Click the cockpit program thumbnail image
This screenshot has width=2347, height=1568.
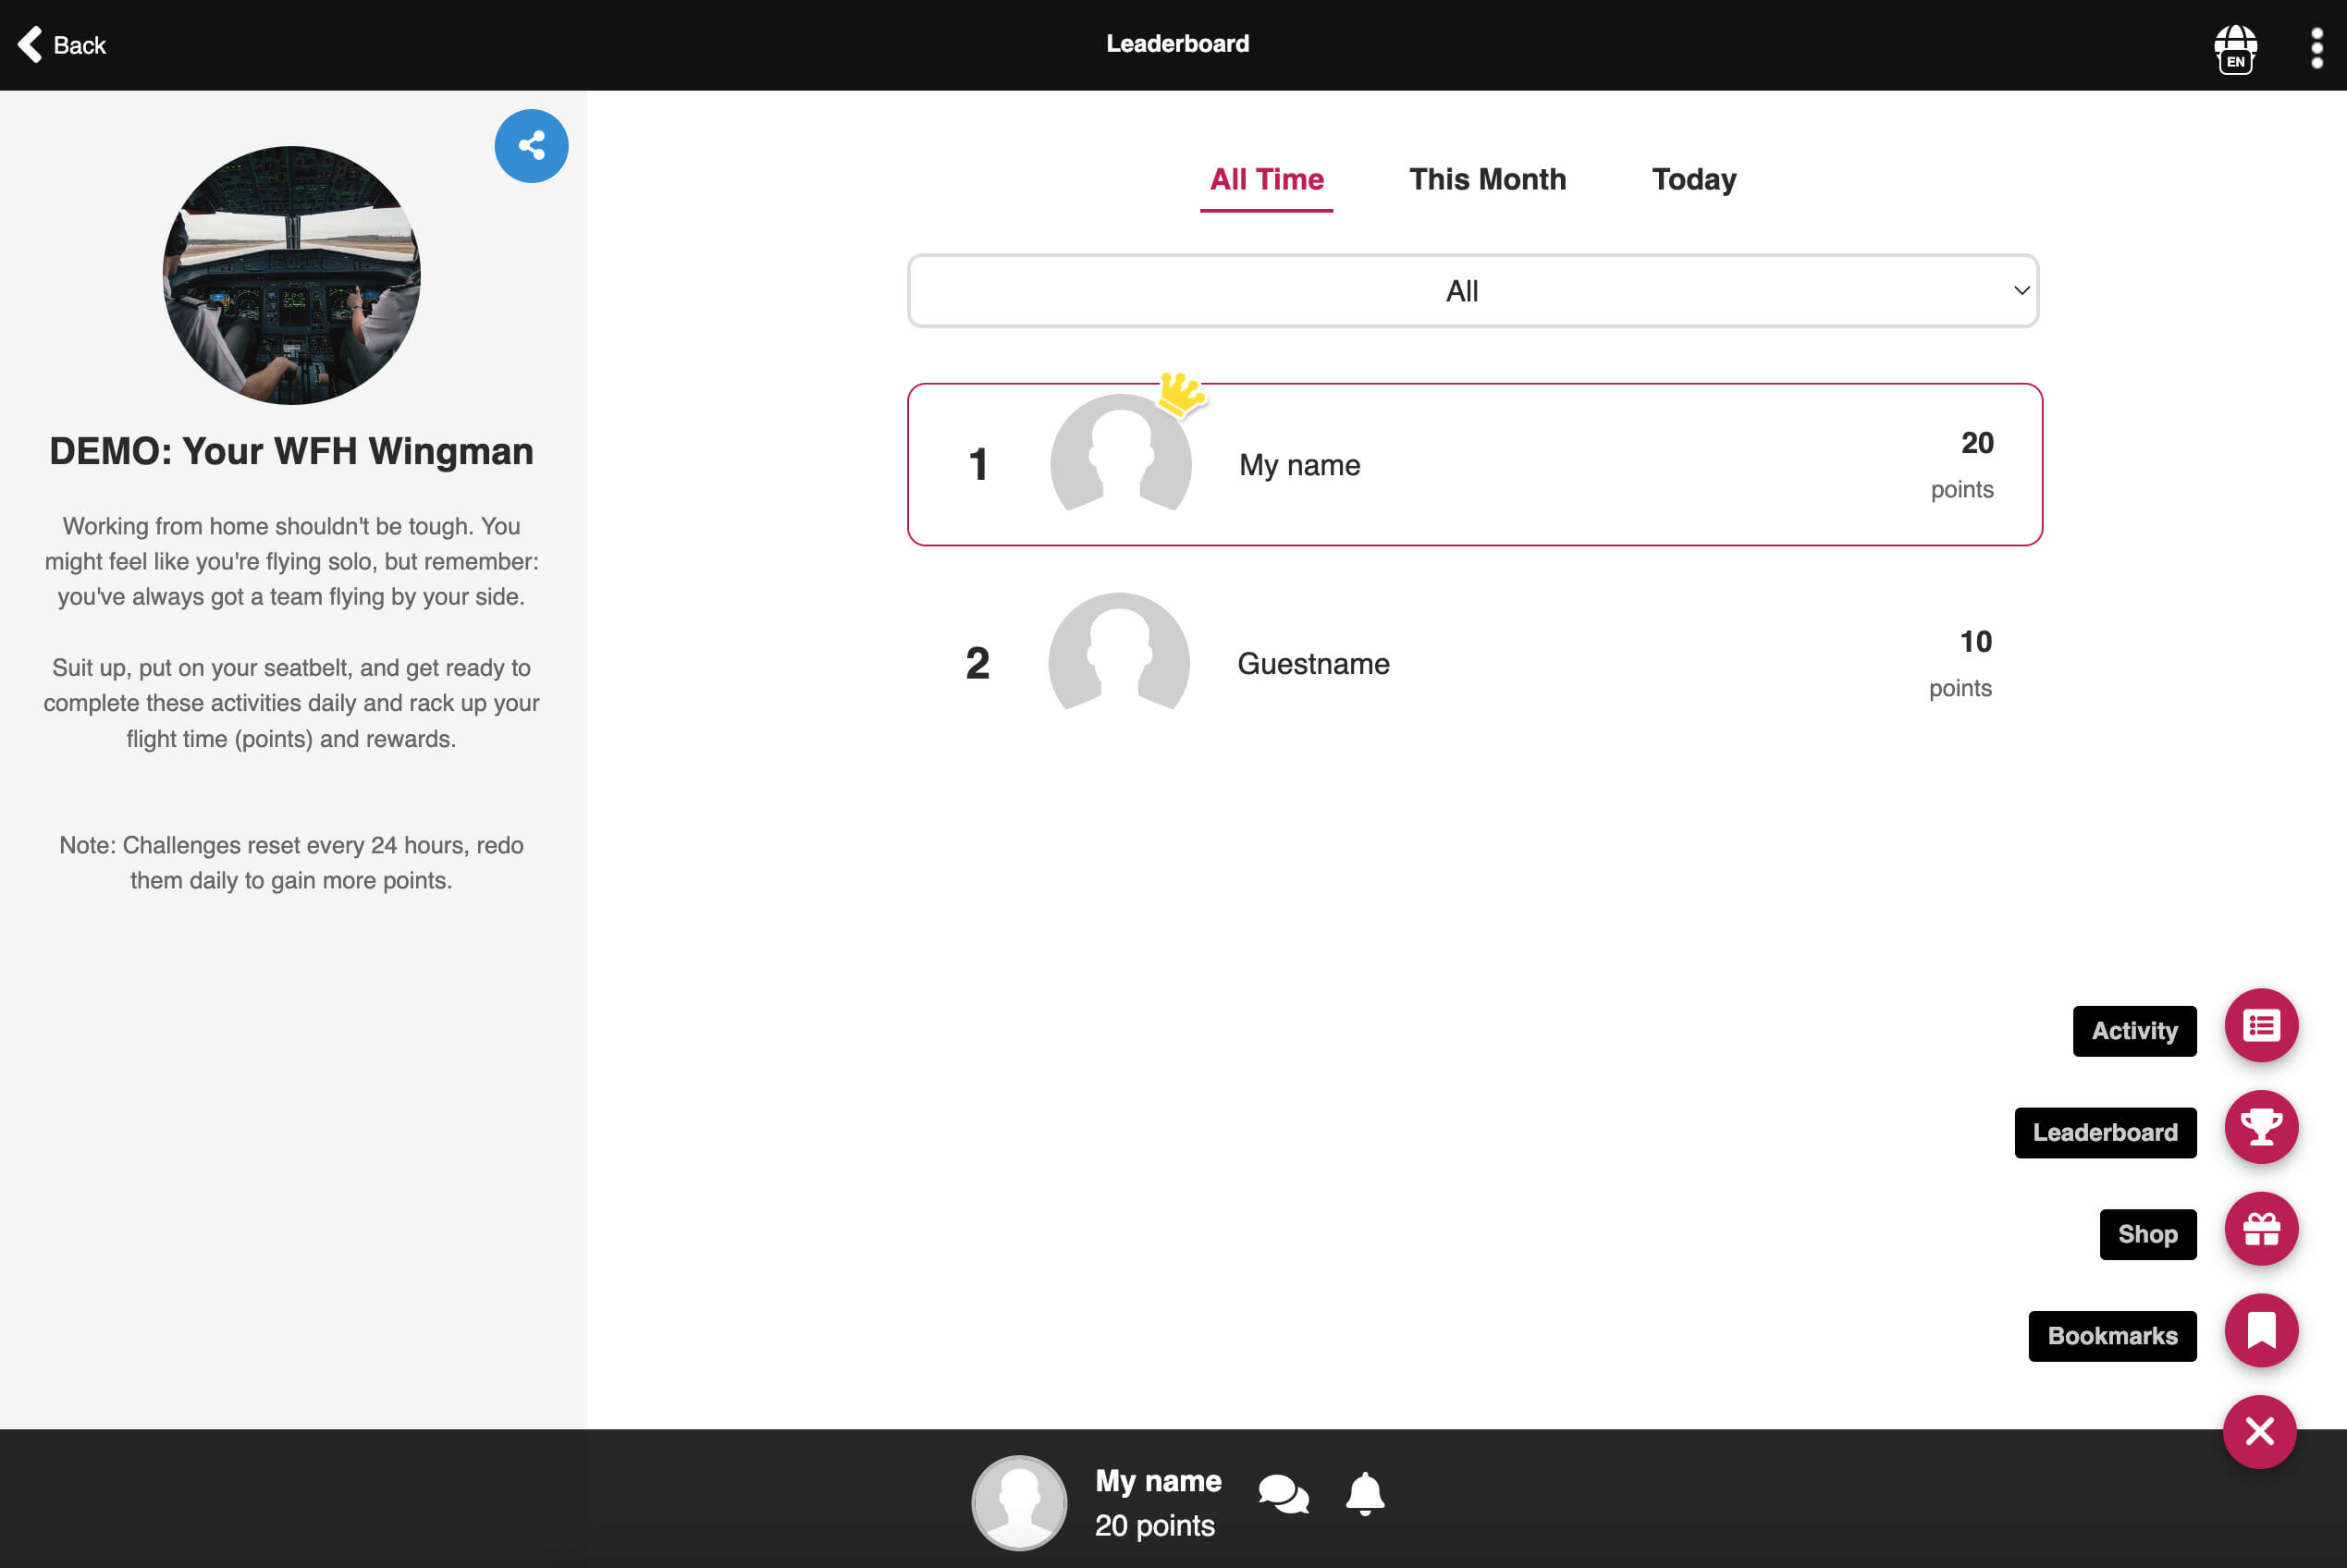click(290, 277)
